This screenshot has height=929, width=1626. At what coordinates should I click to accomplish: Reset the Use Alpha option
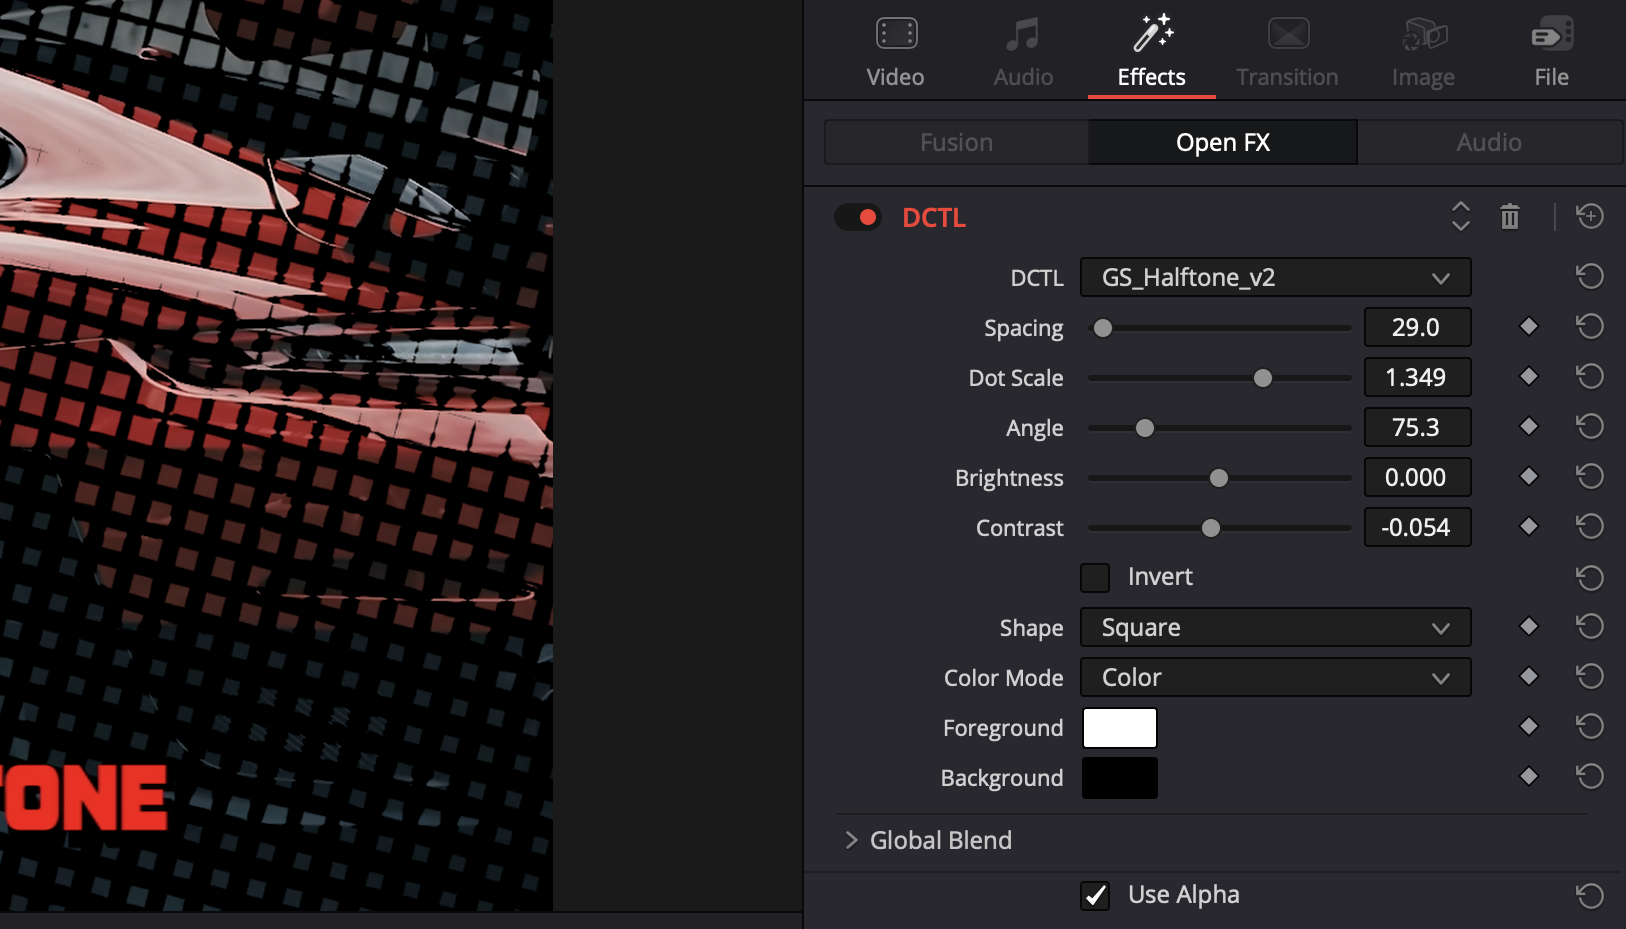click(1589, 896)
